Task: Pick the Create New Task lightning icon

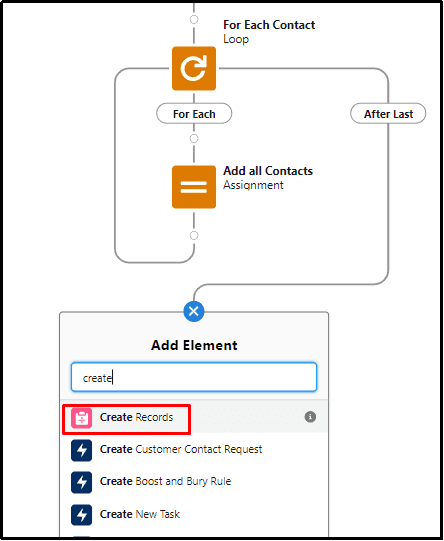Action: 81,515
